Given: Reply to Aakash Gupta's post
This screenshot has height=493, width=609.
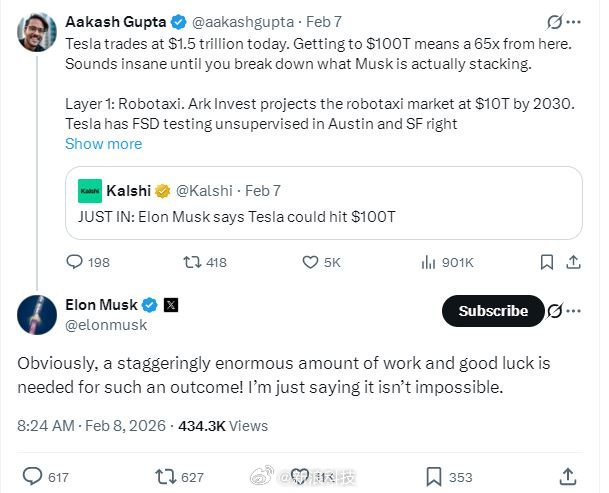Looking at the screenshot, I should tap(74, 262).
